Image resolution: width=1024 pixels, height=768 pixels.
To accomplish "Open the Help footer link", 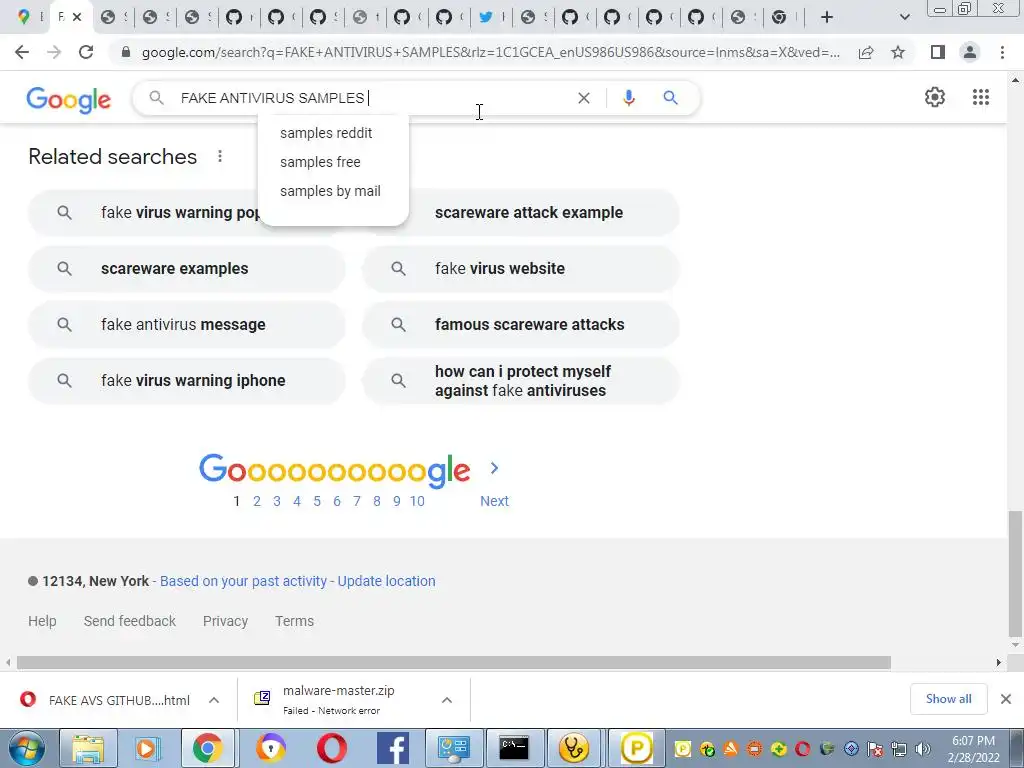I will 42,621.
